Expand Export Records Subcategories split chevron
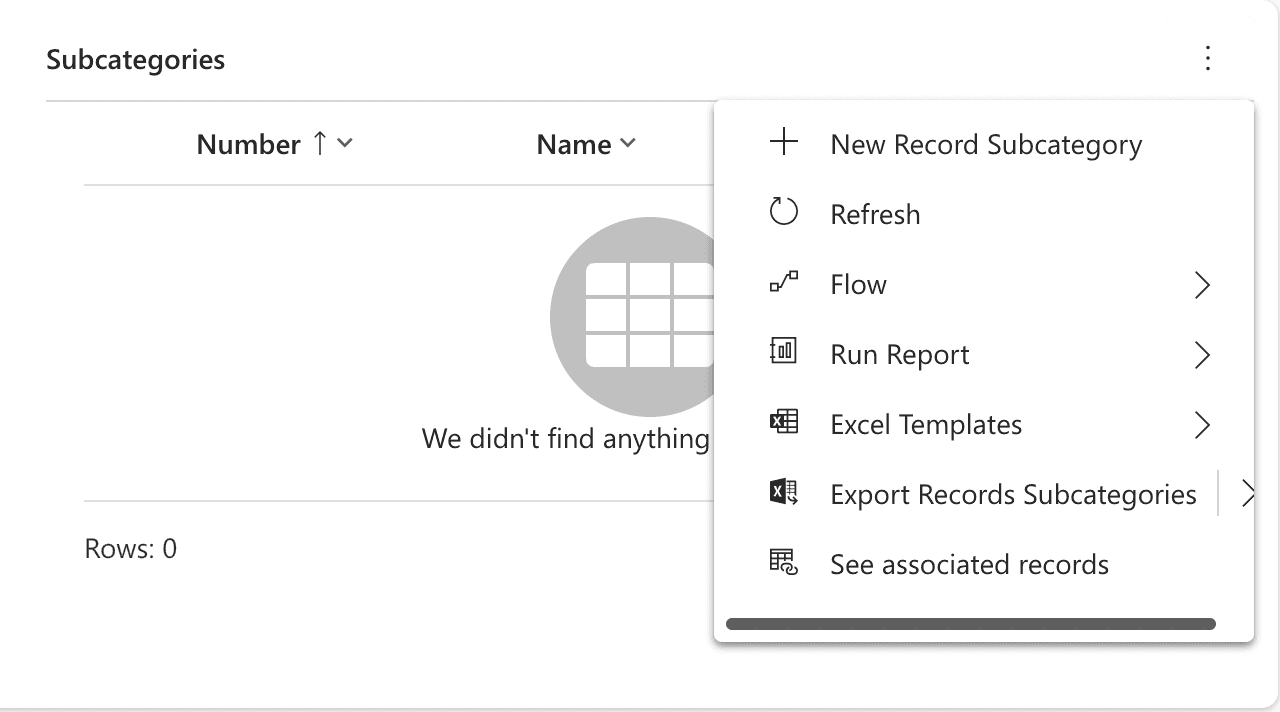 pos(1246,494)
